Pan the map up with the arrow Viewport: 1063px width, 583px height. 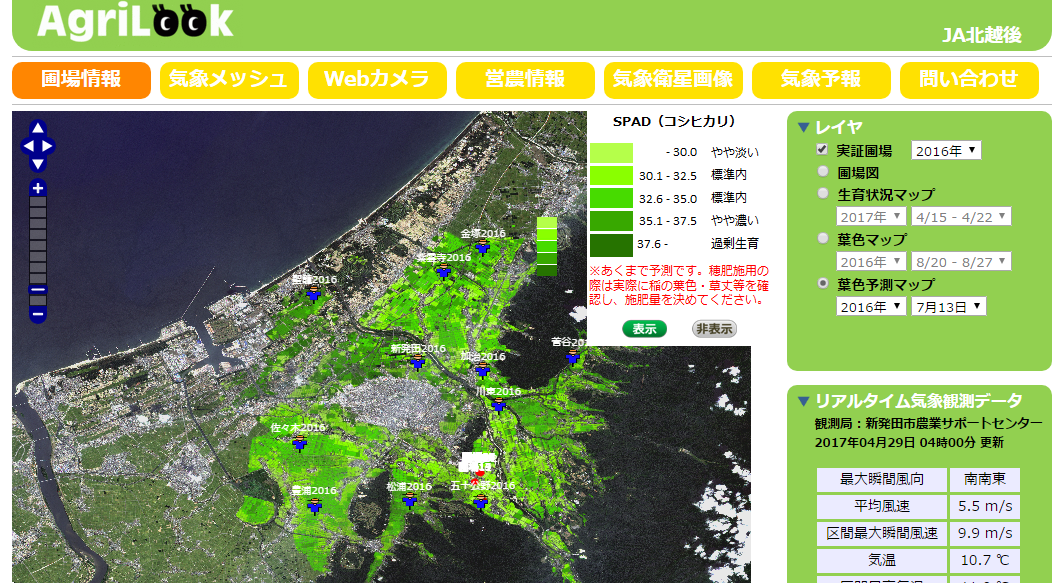[x=38, y=127]
